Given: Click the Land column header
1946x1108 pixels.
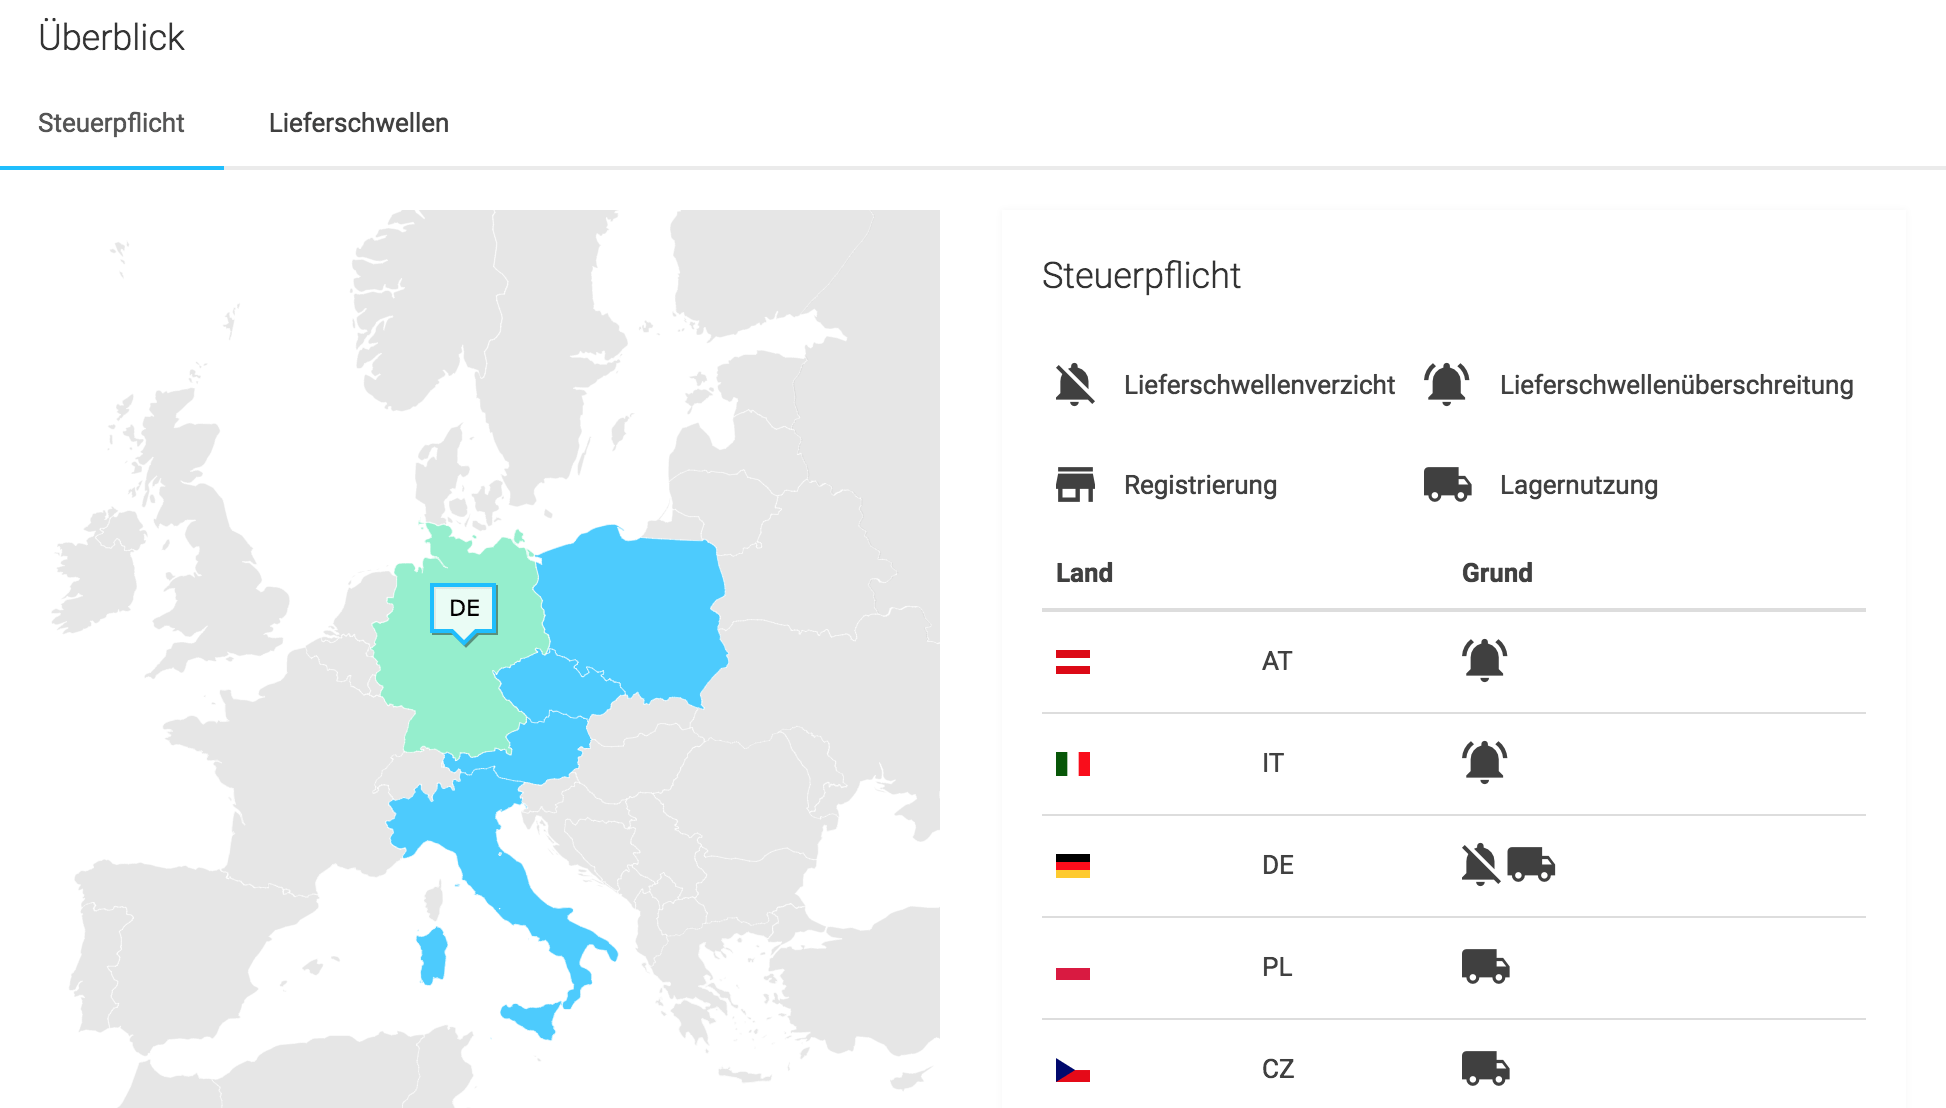Looking at the screenshot, I should [1084, 573].
